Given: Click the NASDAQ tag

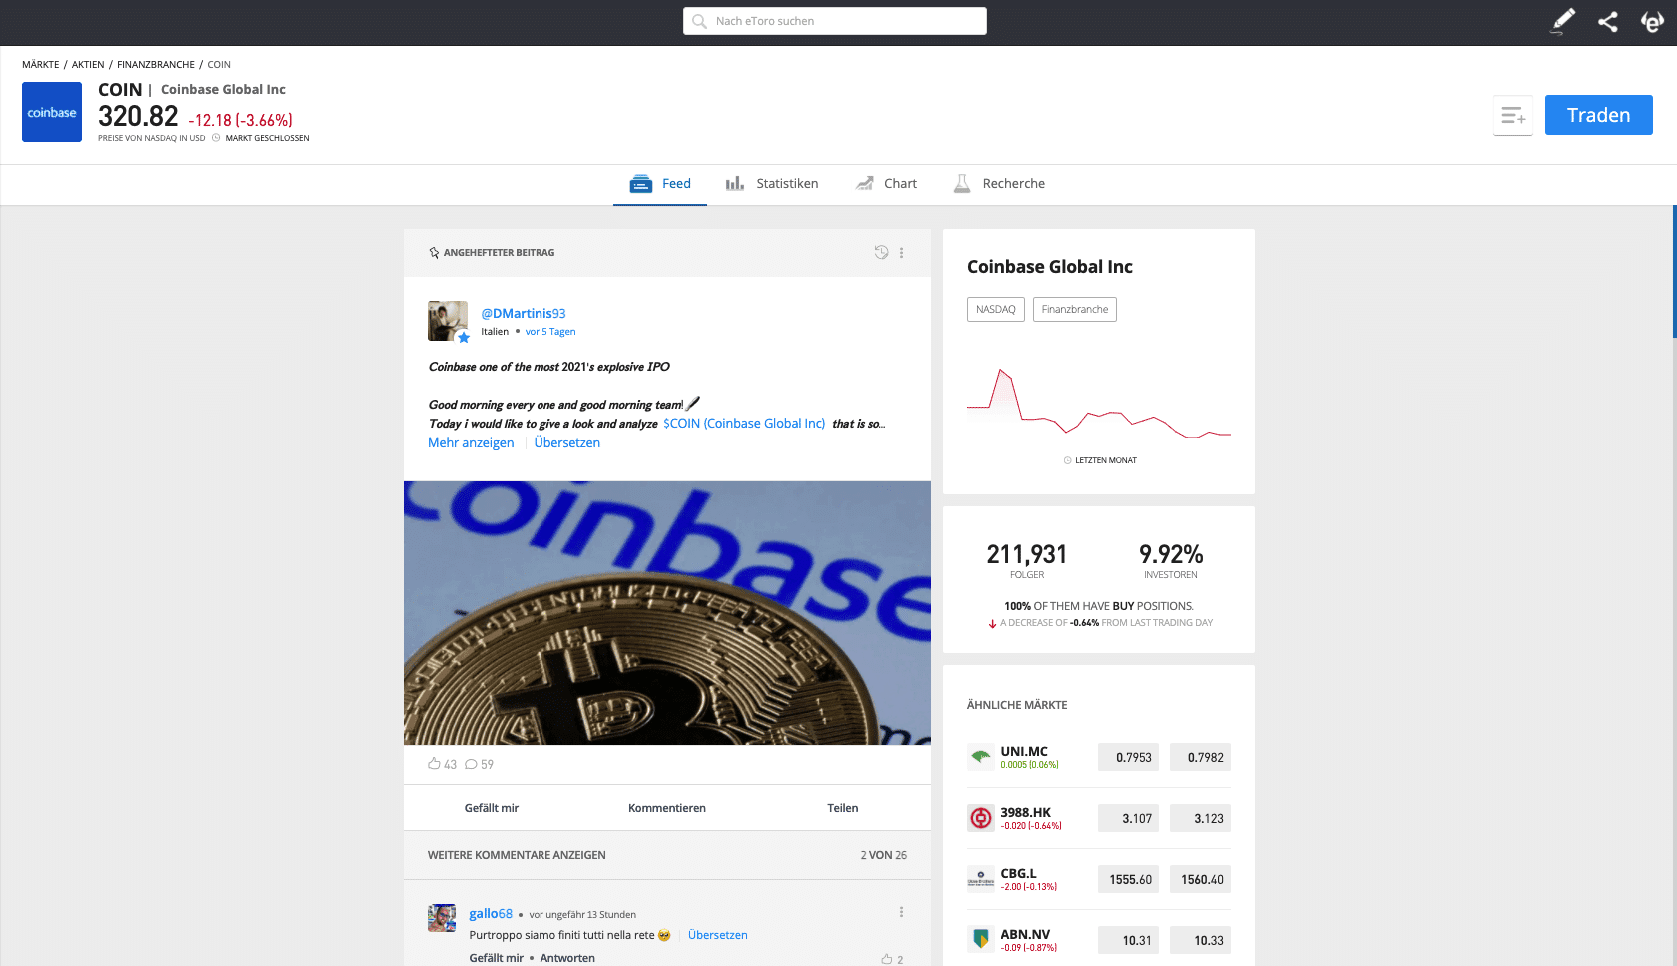Looking at the screenshot, I should pos(996,310).
